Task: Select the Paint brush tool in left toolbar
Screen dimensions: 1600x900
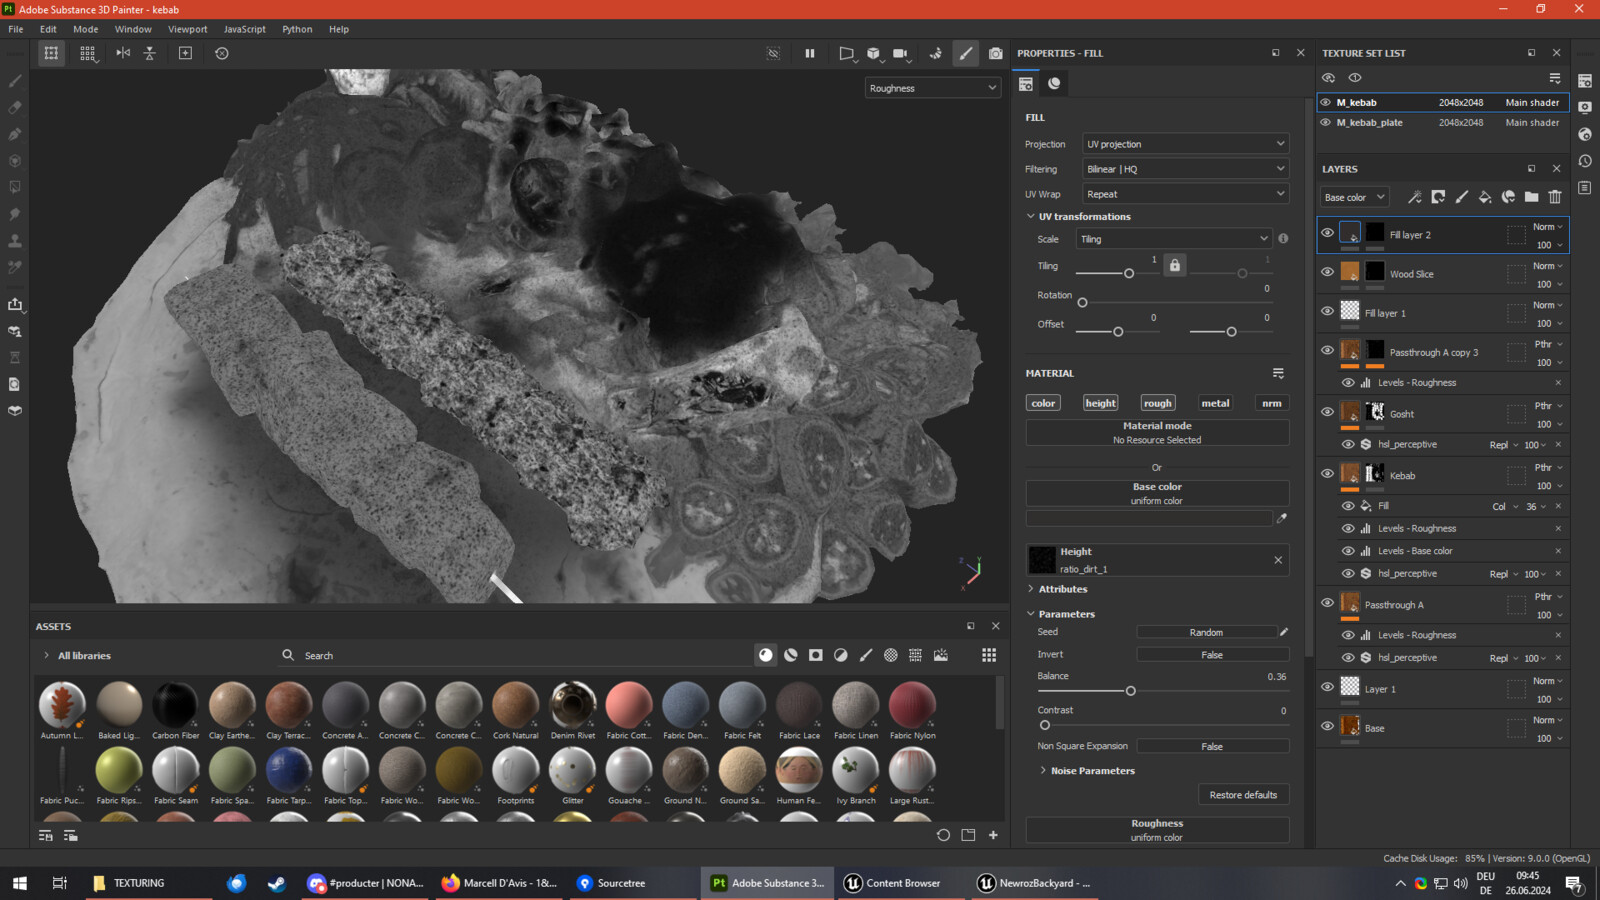Action: [x=15, y=81]
